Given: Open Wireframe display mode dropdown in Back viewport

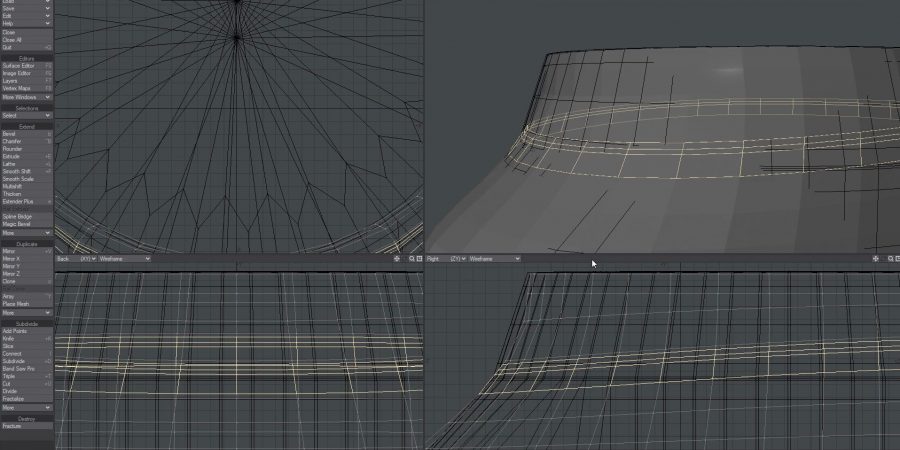Looking at the screenshot, I should tap(125, 259).
